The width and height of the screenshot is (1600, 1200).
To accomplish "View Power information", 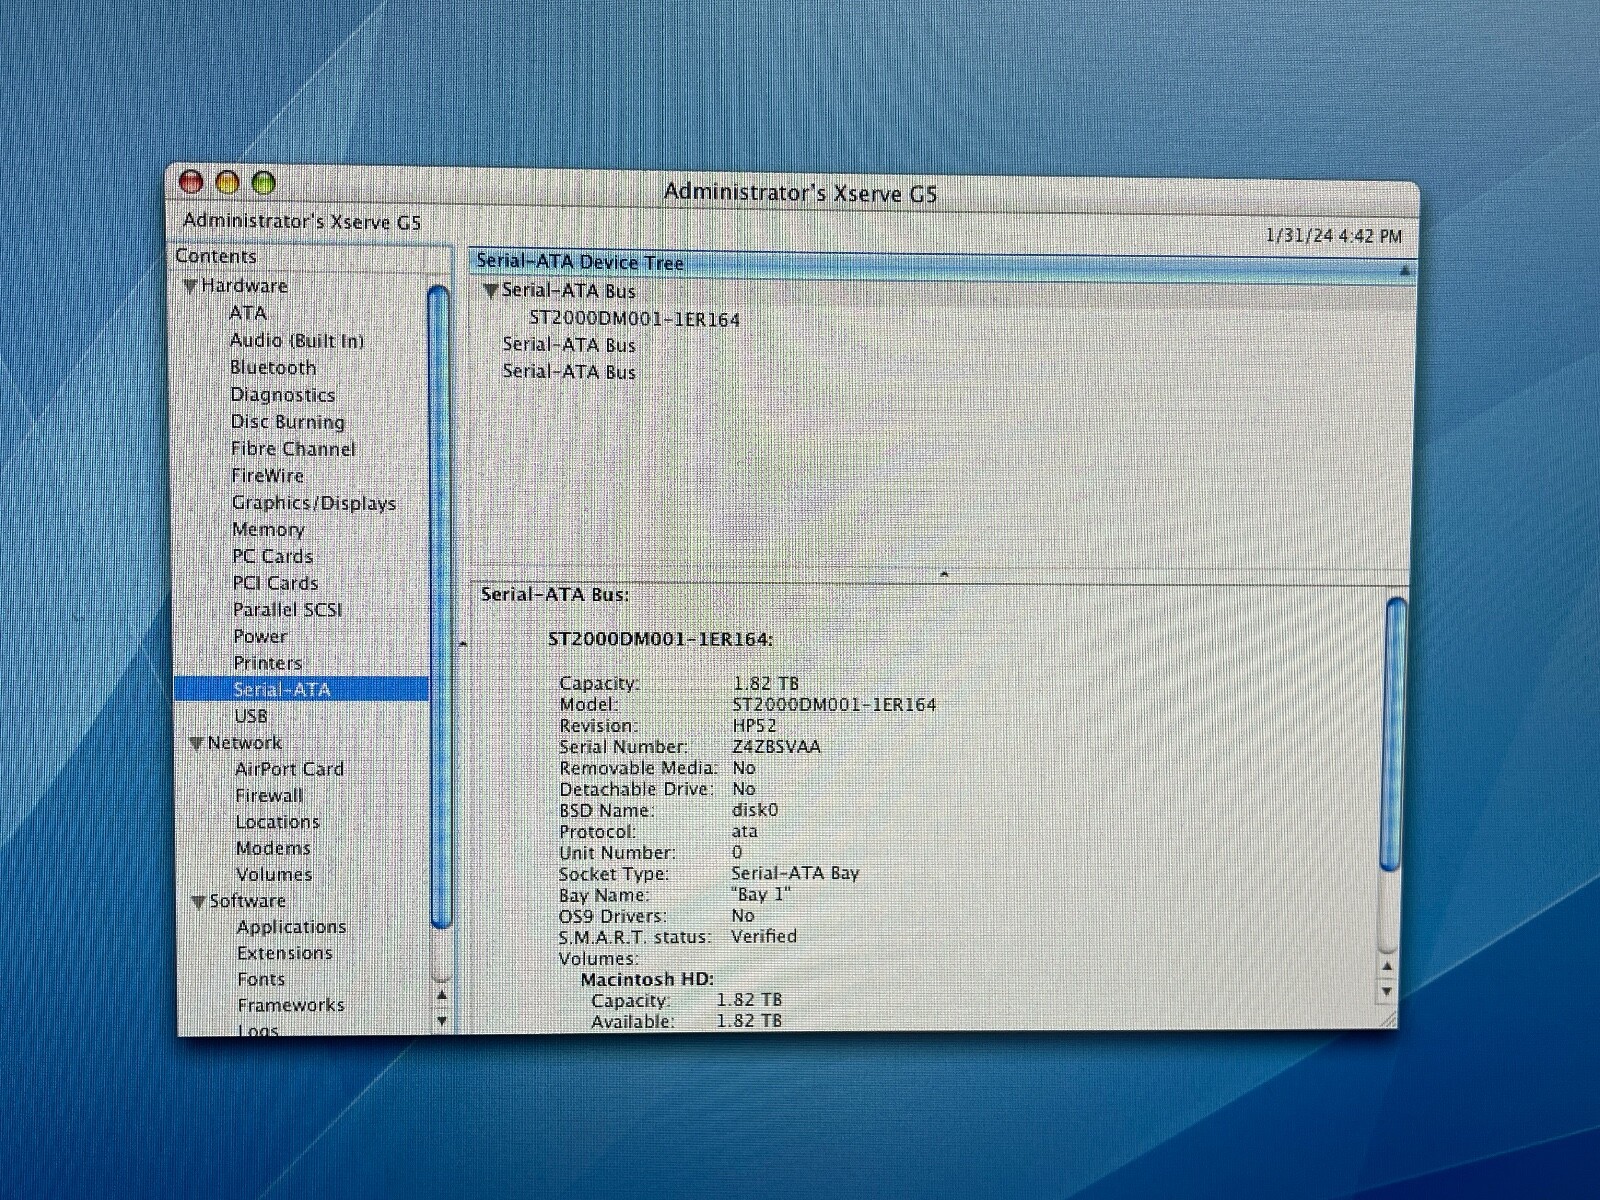I will (260, 636).
